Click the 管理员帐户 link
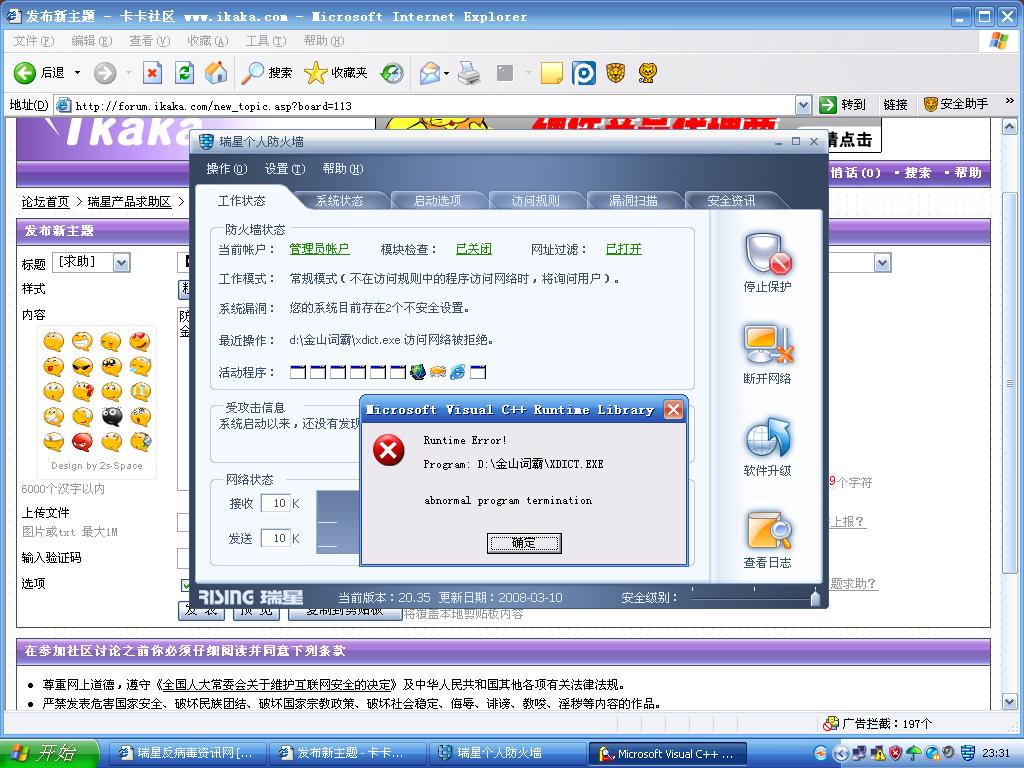 (319, 249)
